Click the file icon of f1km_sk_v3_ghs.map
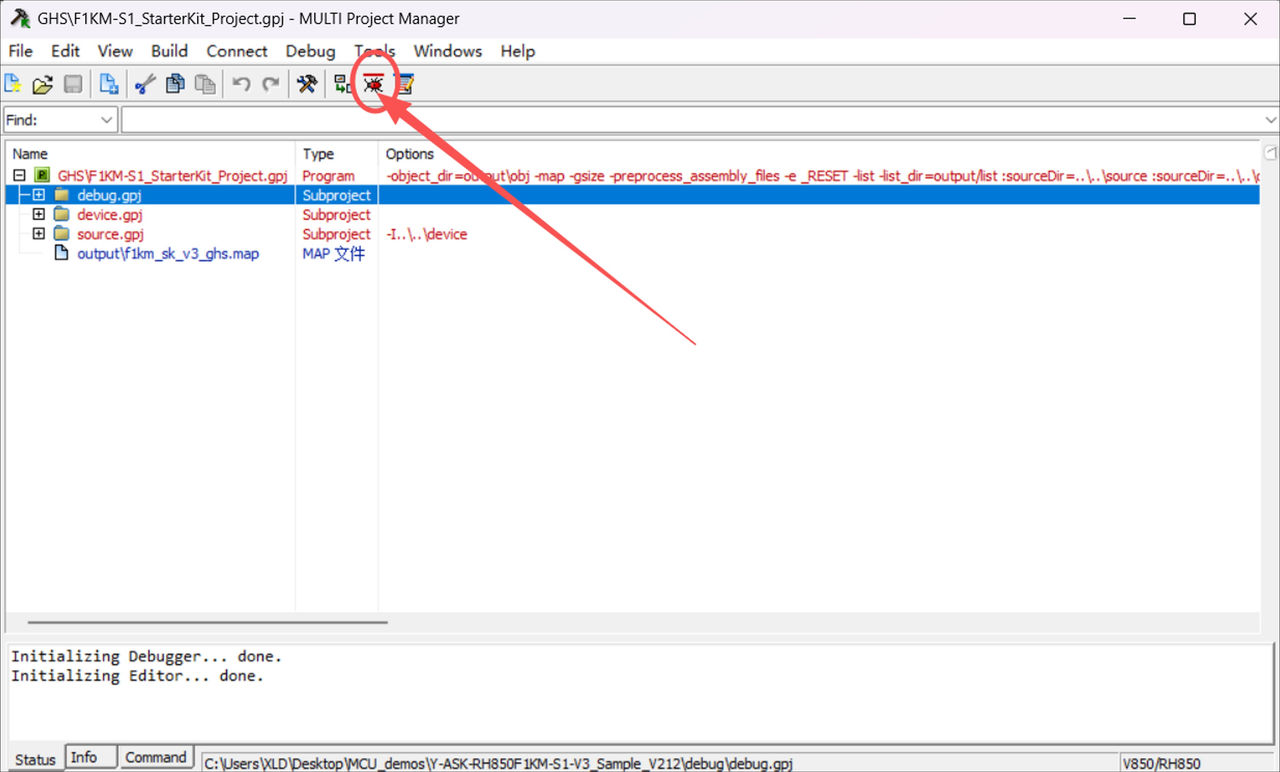The height and width of the screenshot is (772, 1280). [x=62, y=254]
